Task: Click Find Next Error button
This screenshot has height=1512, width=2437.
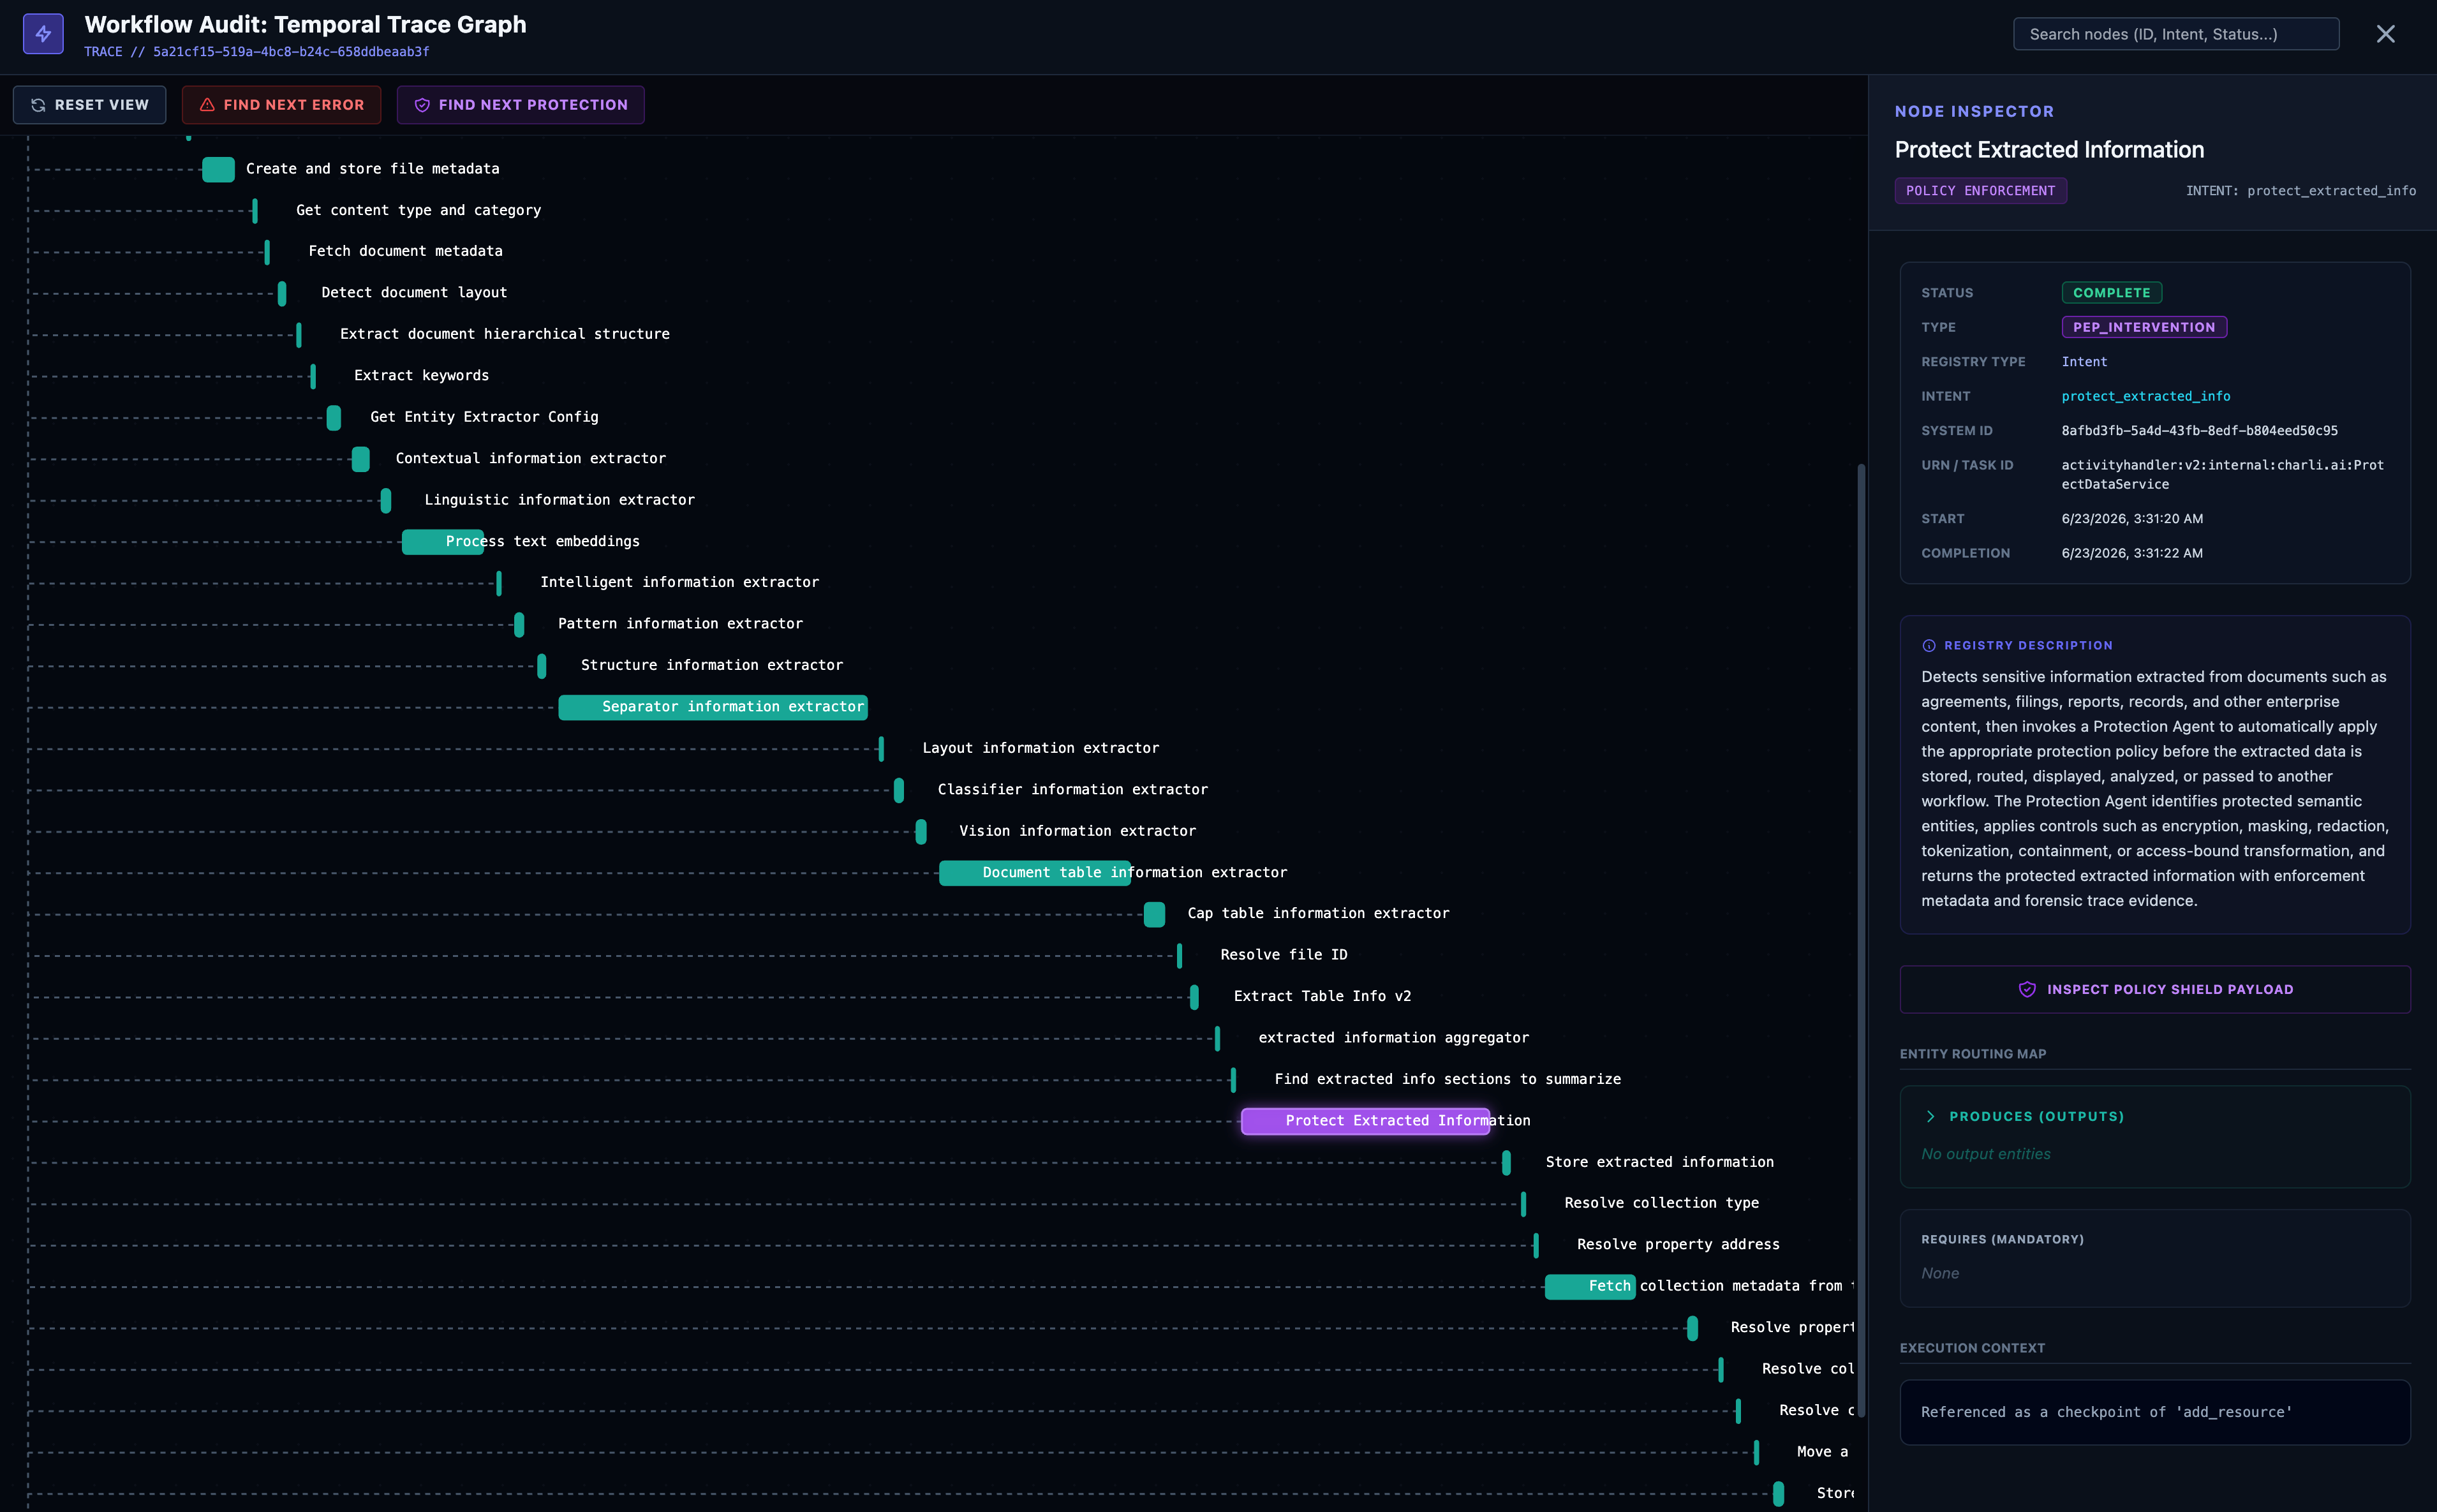Action: (x=281, y=105)
